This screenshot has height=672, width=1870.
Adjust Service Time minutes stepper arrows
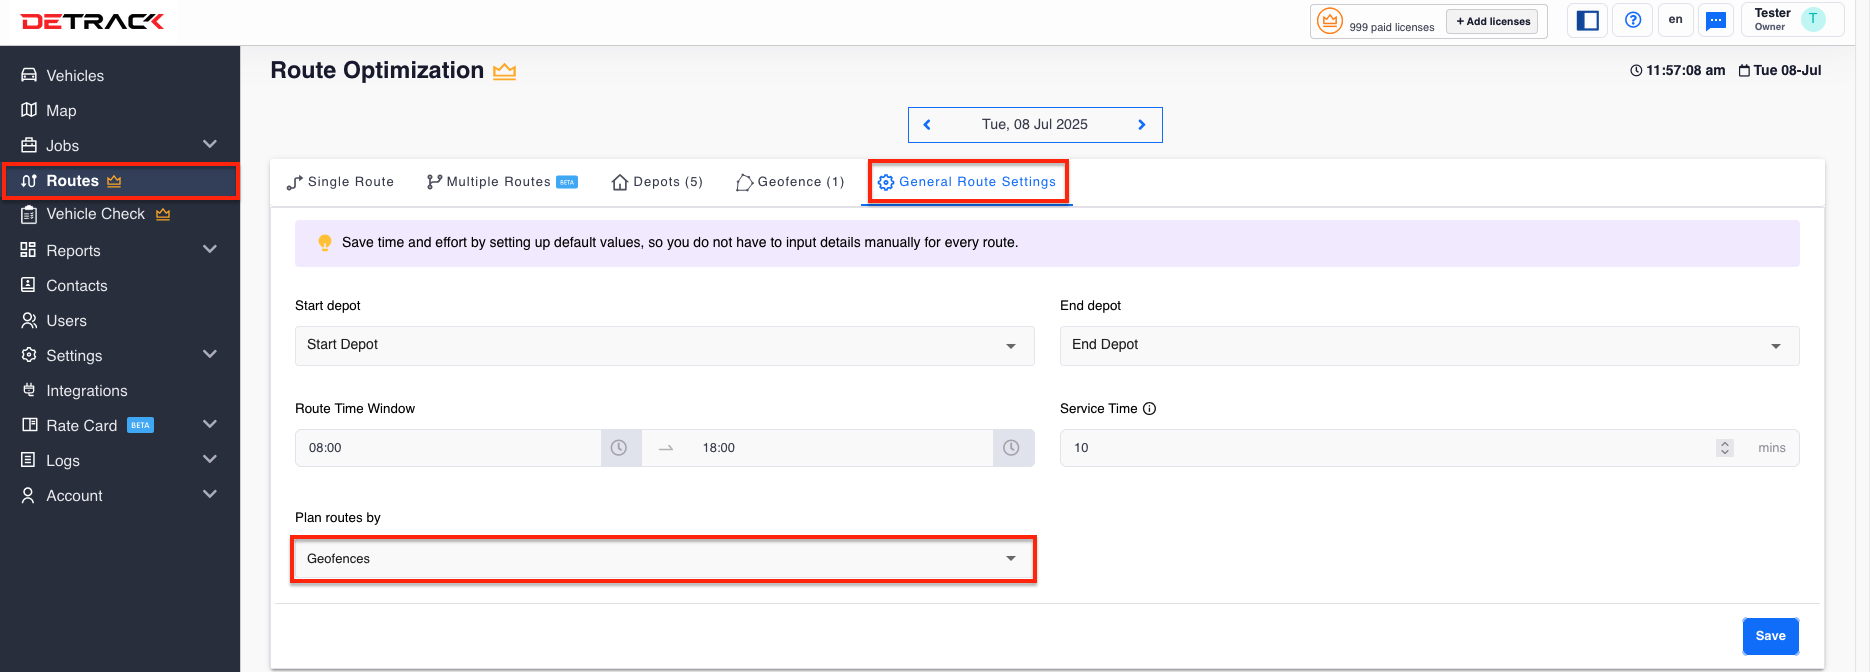[1725, 448]
